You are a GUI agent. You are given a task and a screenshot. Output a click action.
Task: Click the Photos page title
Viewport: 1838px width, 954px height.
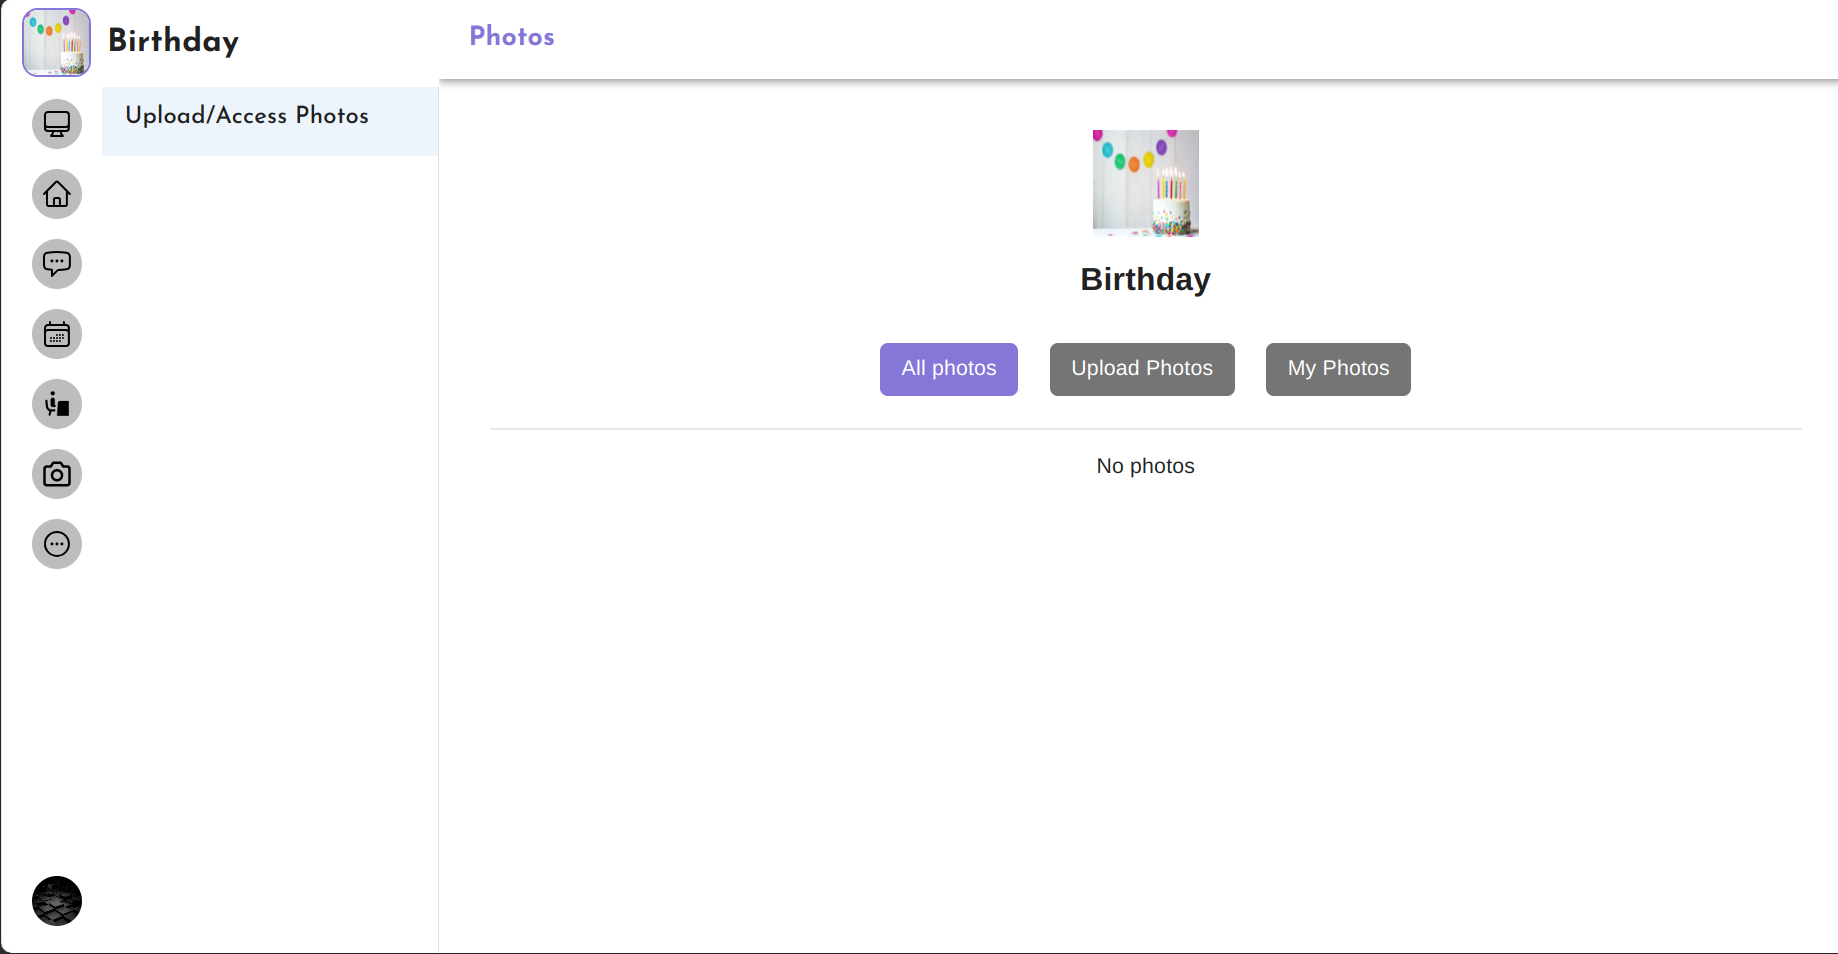point(512,37)
